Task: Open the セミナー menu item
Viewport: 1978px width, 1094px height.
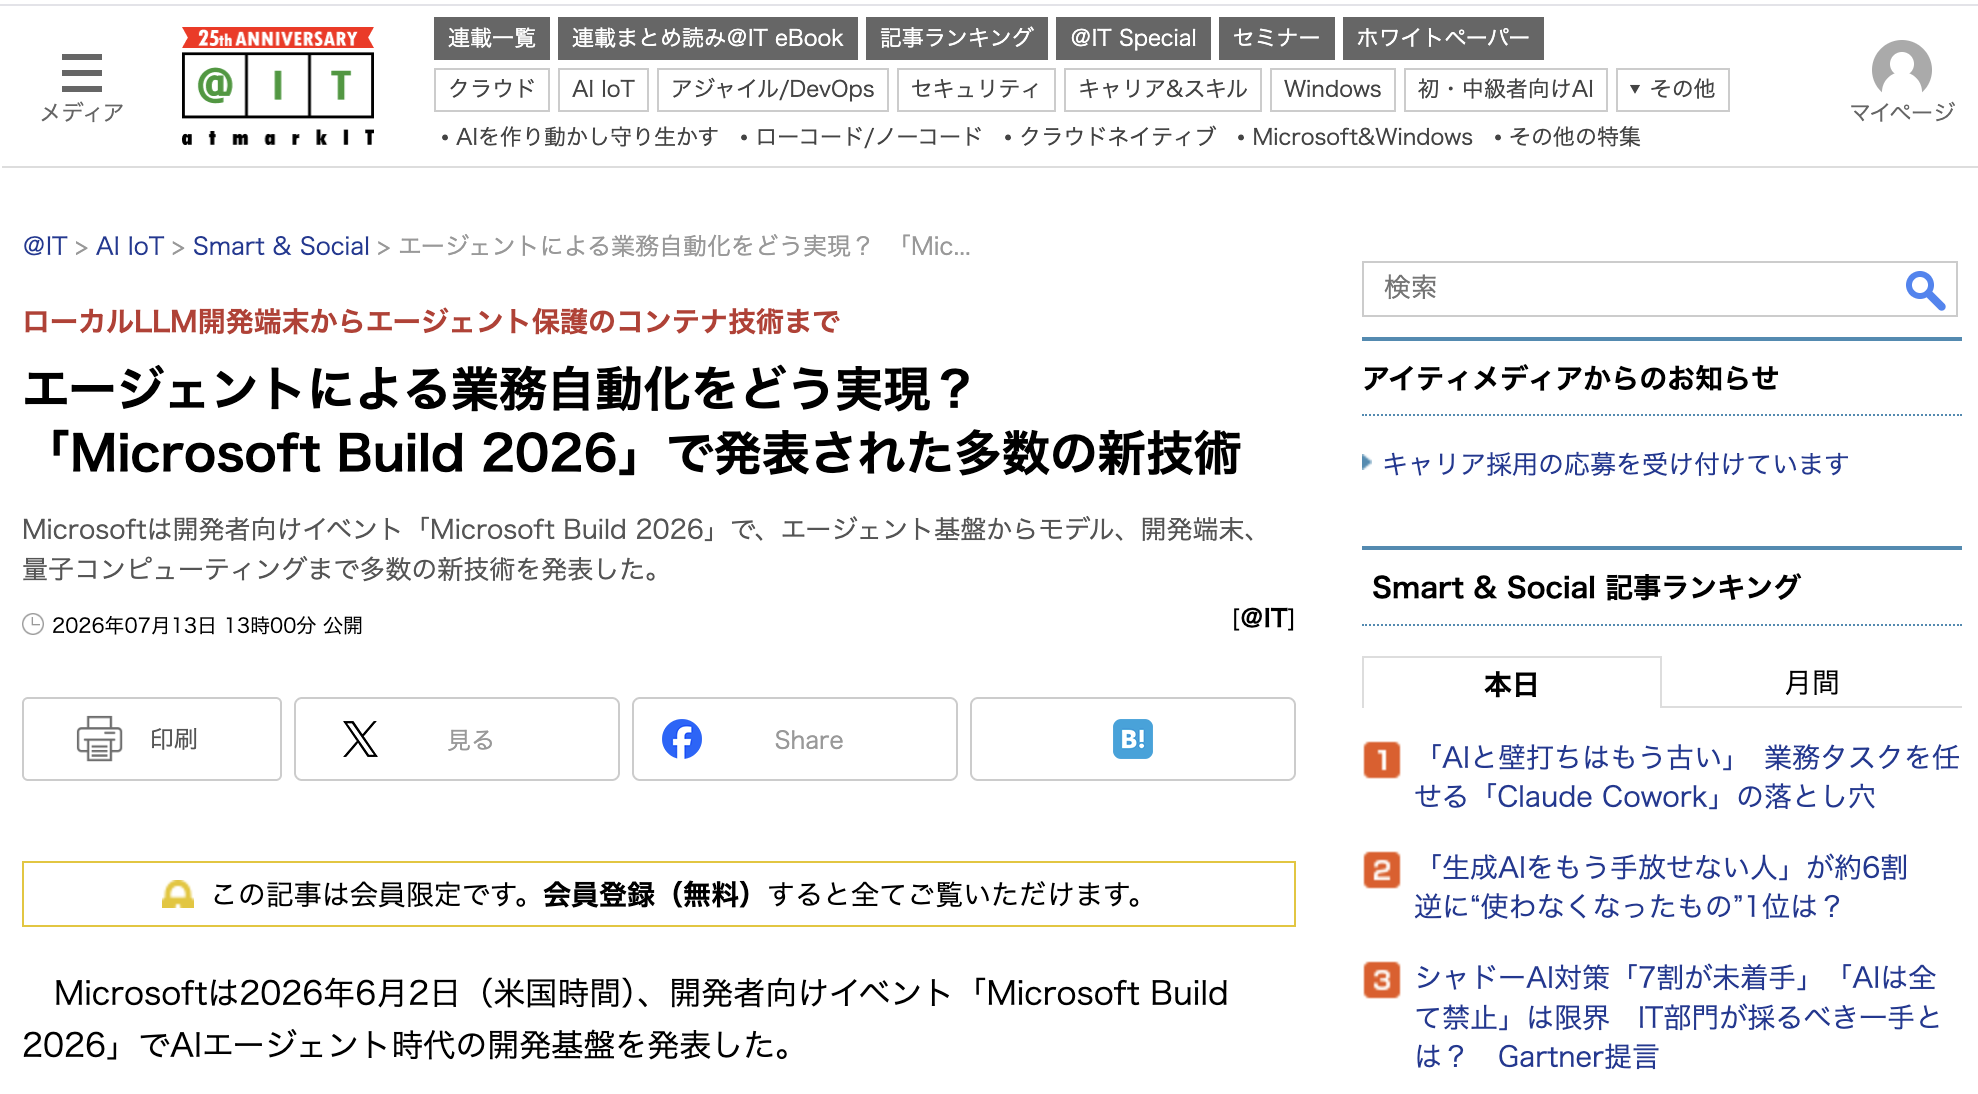Action: [1276, 38]
